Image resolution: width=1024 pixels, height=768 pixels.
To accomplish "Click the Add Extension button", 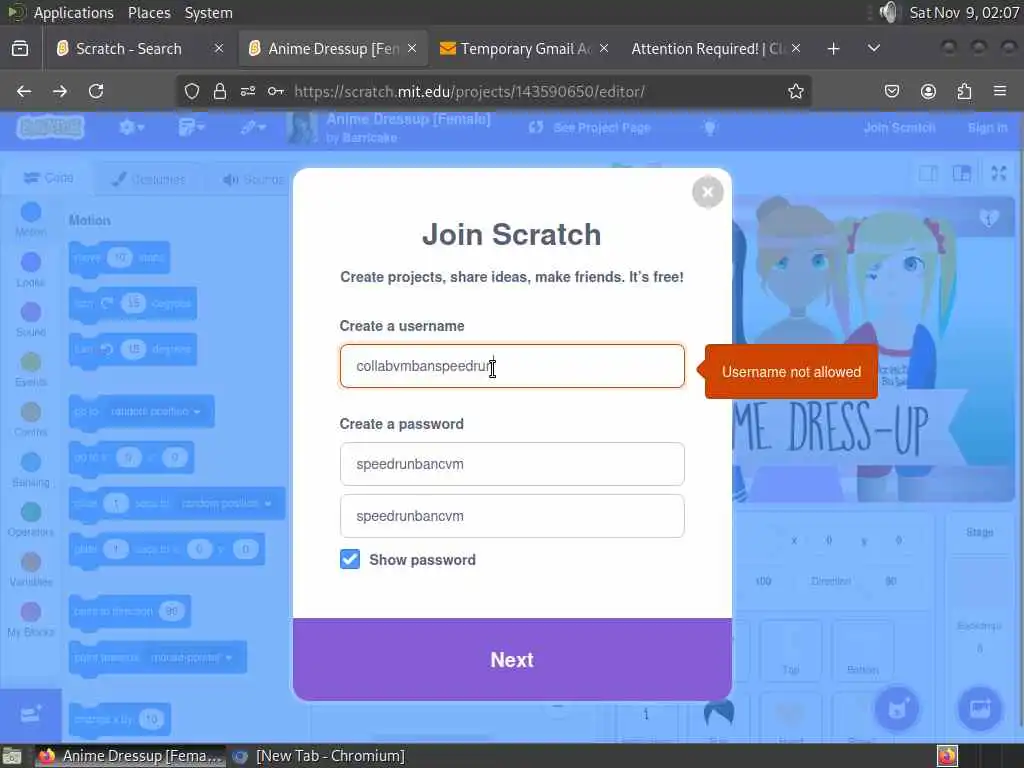I will 31,714.
